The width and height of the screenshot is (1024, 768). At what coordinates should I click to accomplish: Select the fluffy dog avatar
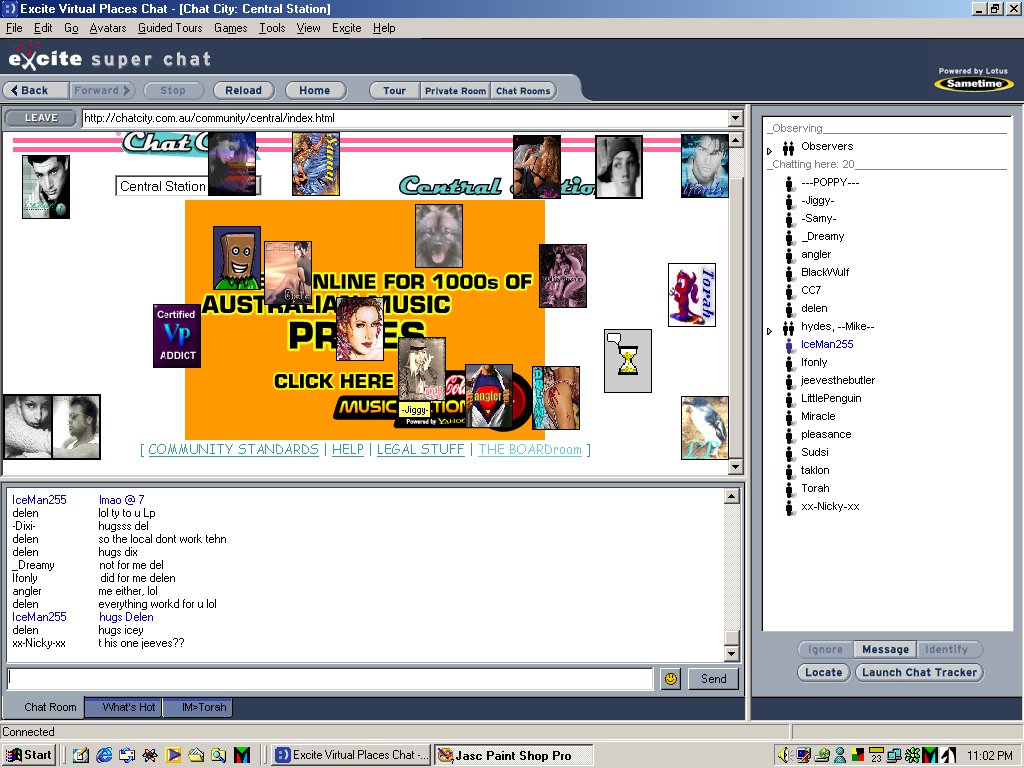[438, 236]
